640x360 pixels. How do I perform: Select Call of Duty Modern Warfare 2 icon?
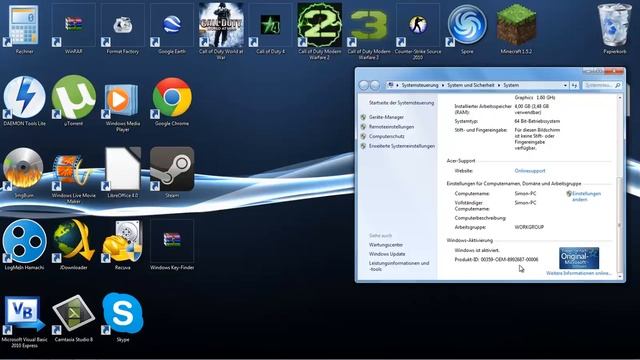pyautogui.click(x=320, y=25)
